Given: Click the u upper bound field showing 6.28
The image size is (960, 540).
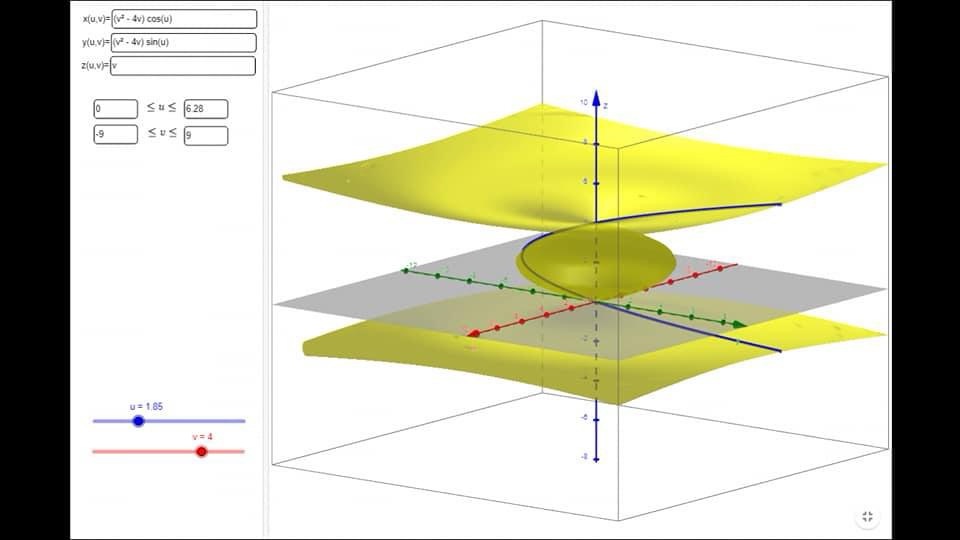Looking at the screenshot, I should 205,109.
